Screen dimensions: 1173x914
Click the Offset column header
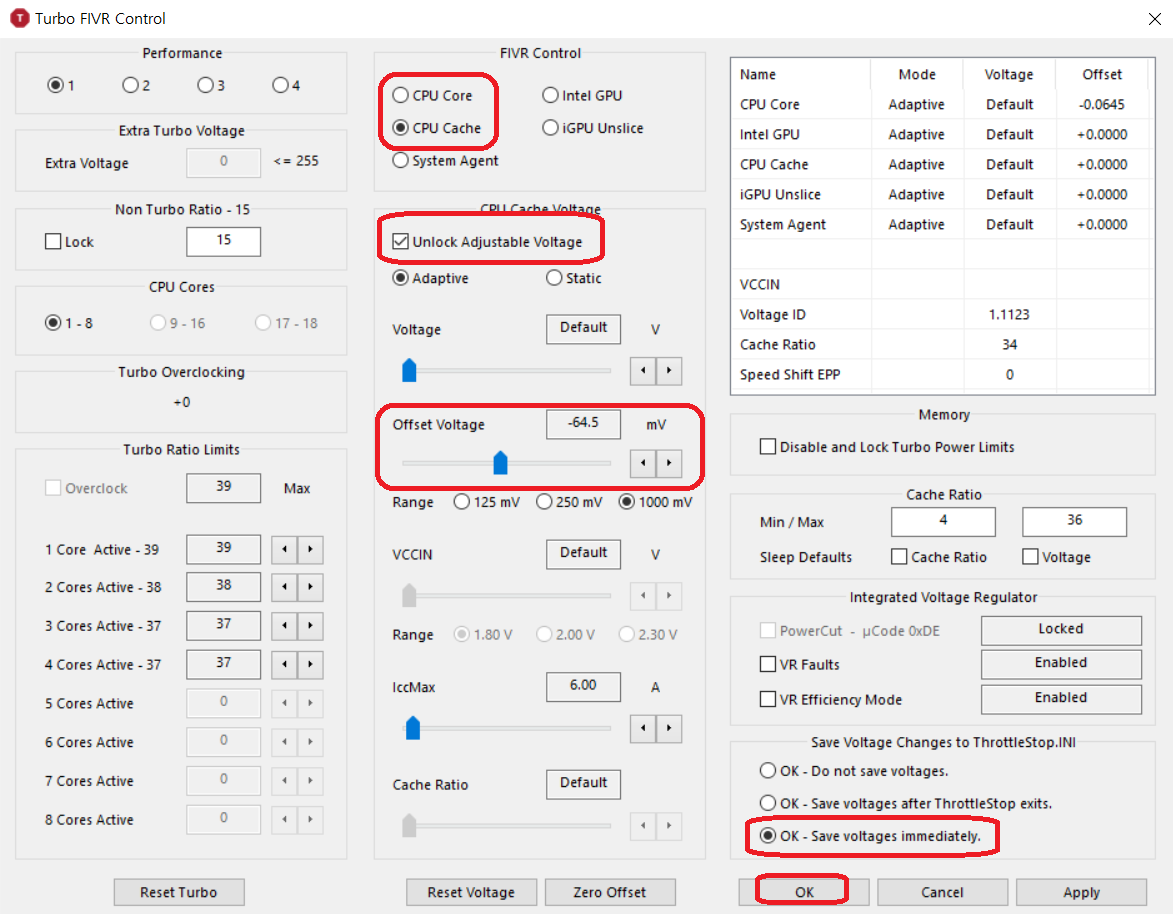(x=1102, y=74)
